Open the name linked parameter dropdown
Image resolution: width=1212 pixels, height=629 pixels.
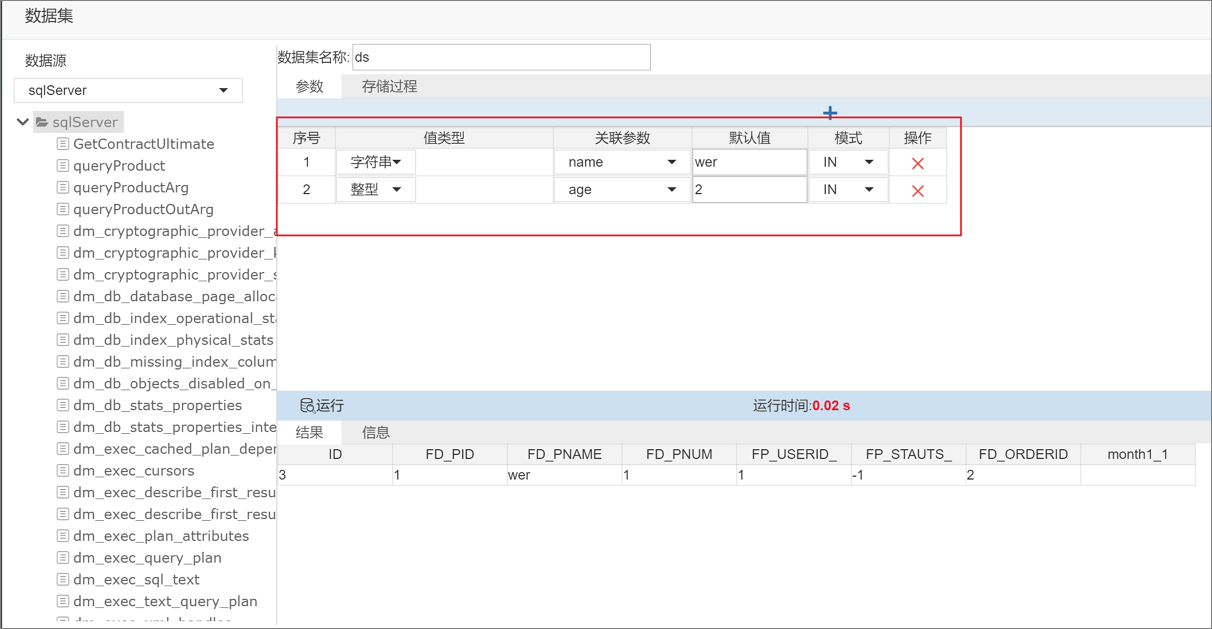[622, 162]
